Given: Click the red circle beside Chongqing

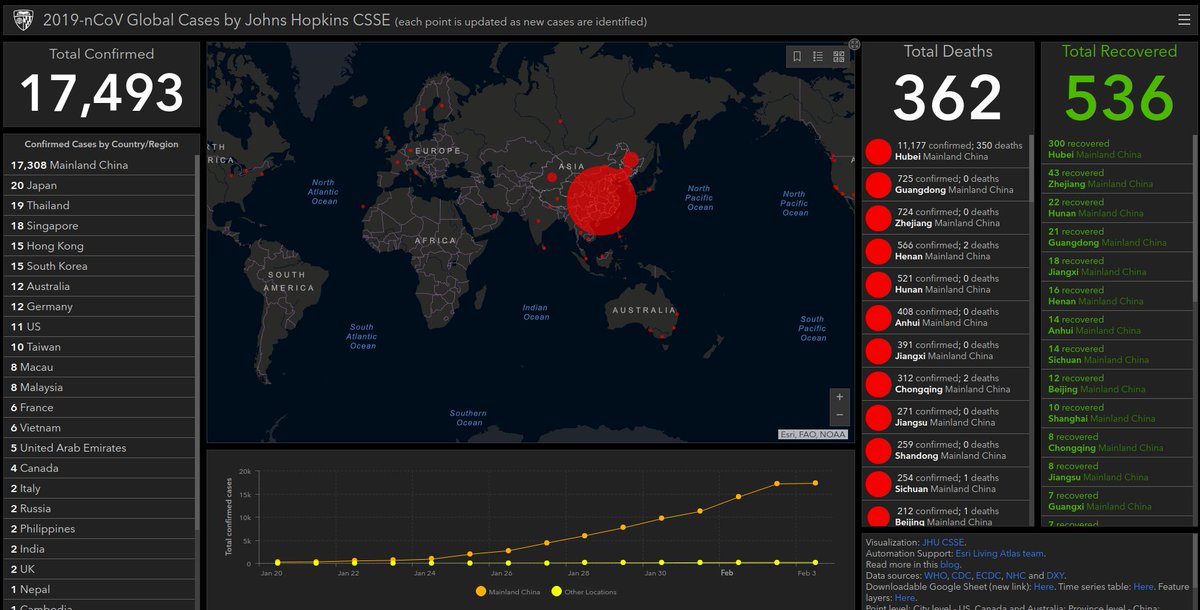Looking at the screenshot, I should pos(878,384).
